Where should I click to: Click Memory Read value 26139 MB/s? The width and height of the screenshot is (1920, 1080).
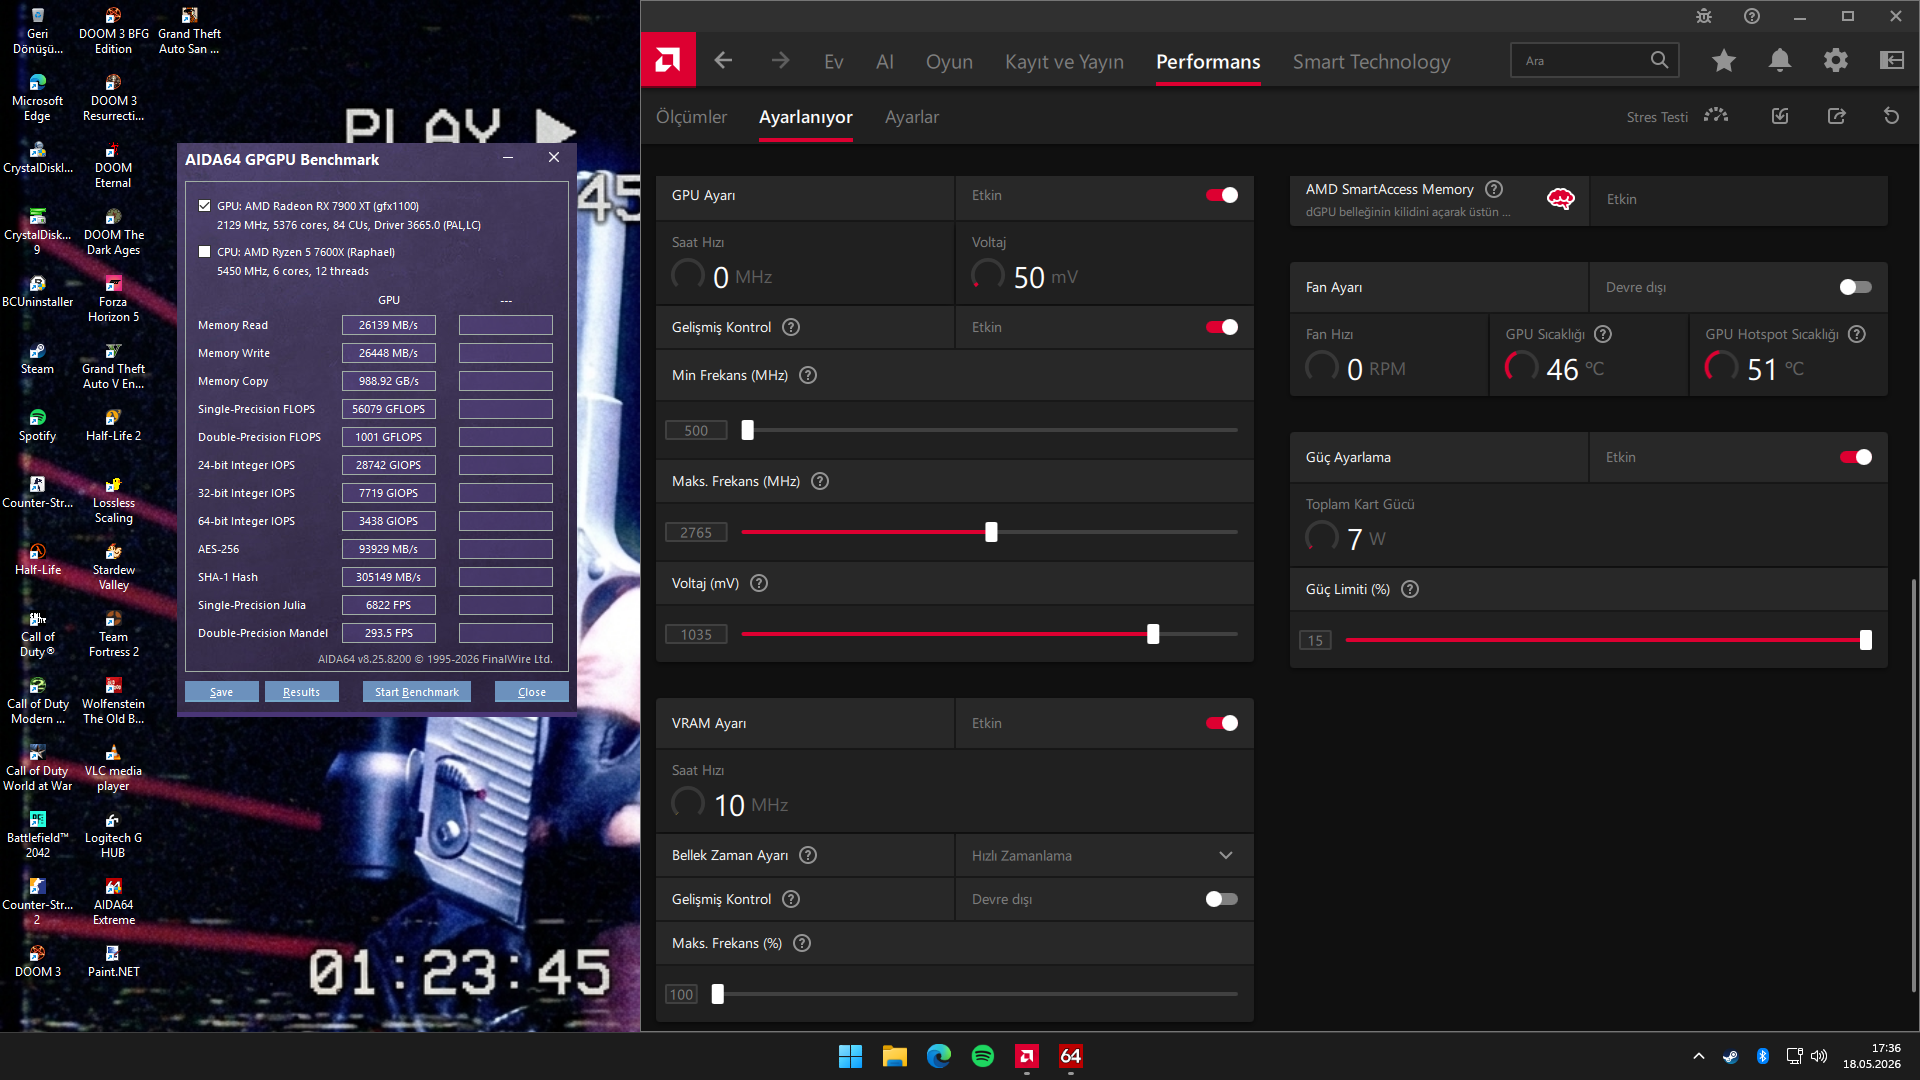click(x=389, y=325)
